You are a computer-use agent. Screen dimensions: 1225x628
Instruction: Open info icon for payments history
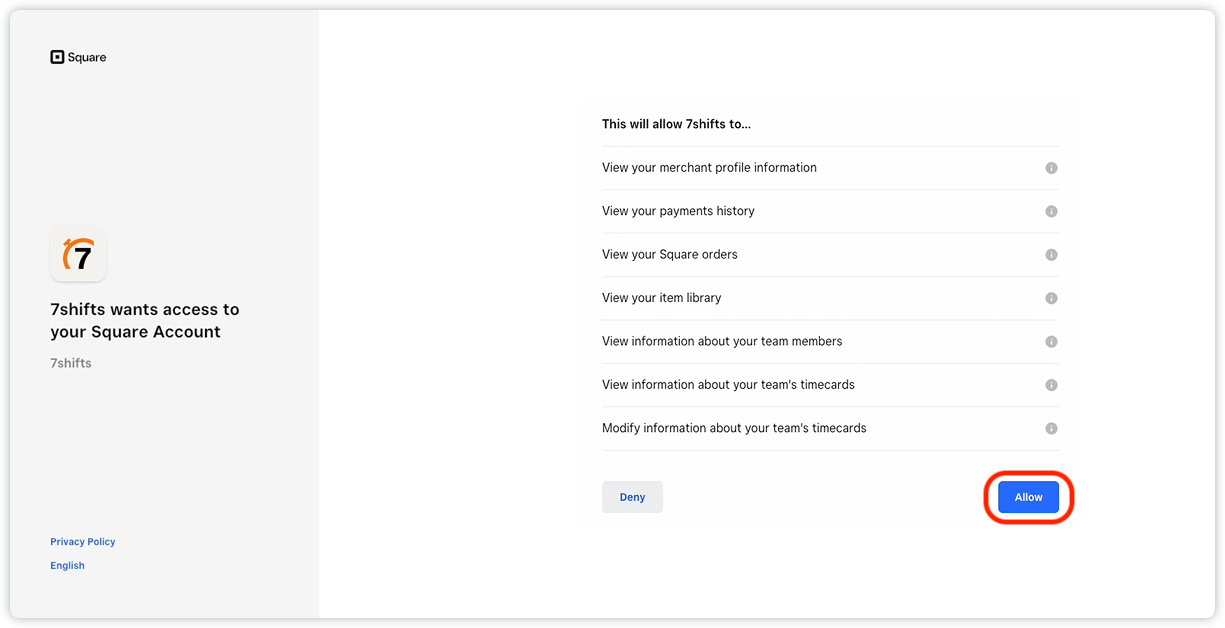[1051, 211]
